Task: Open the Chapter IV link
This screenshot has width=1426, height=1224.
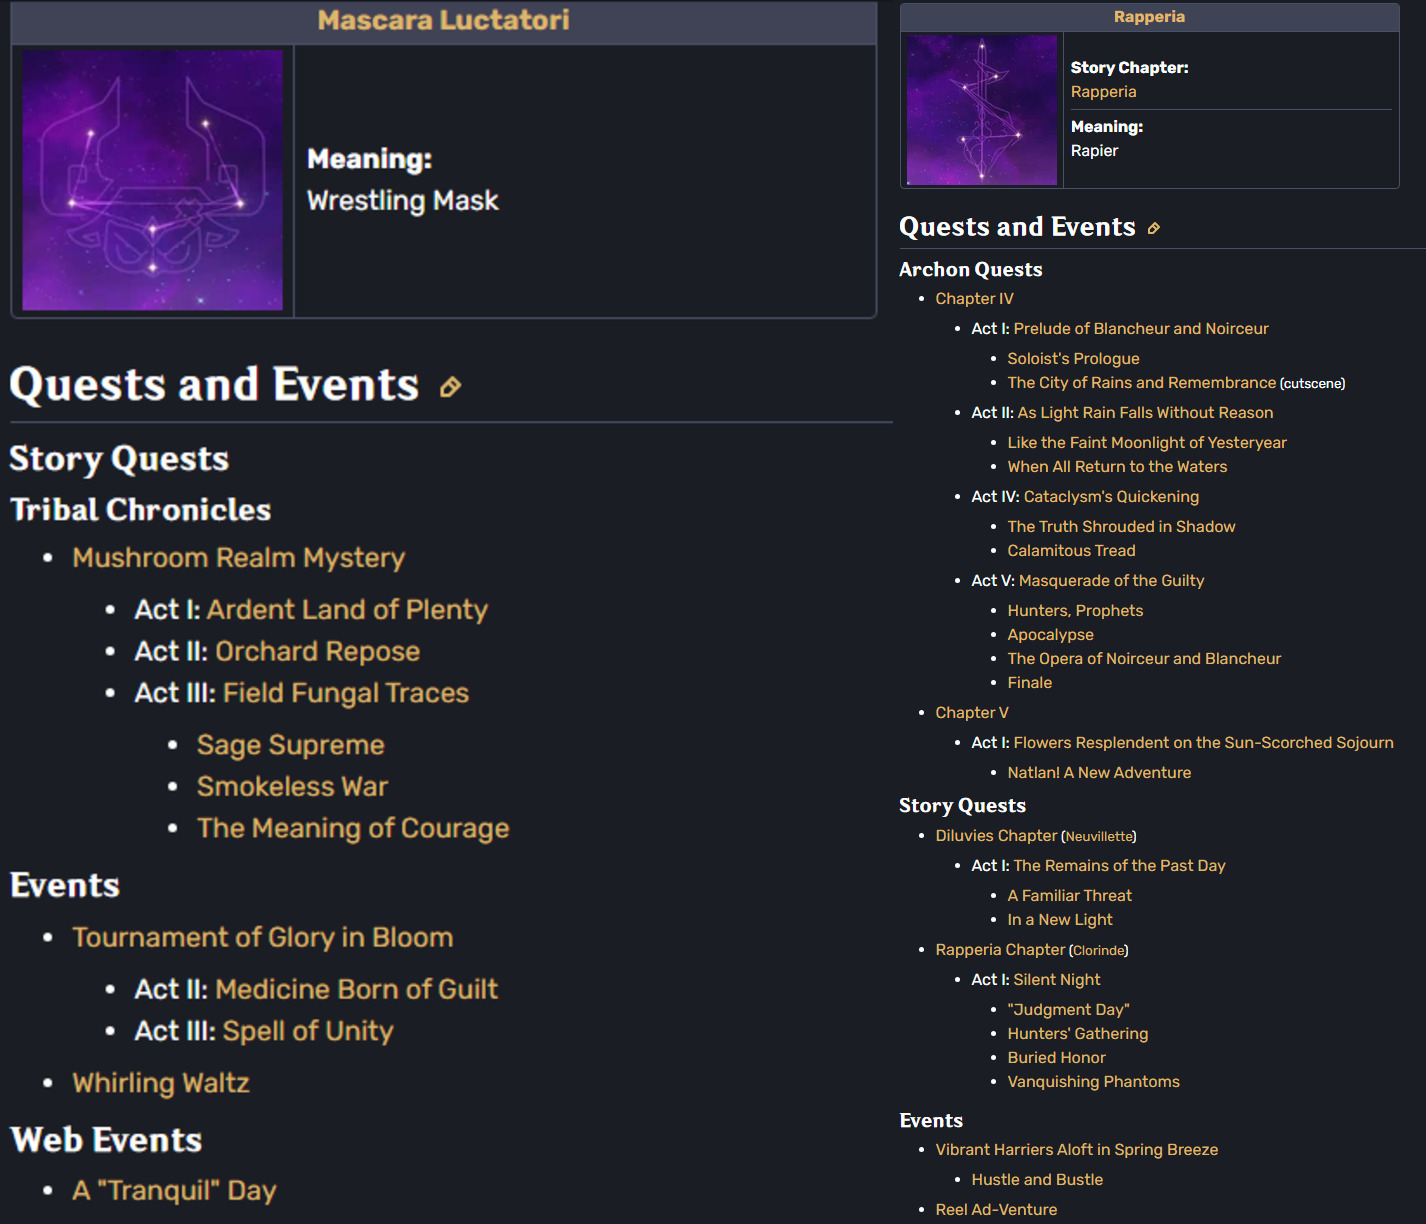Action: point(975,299)
